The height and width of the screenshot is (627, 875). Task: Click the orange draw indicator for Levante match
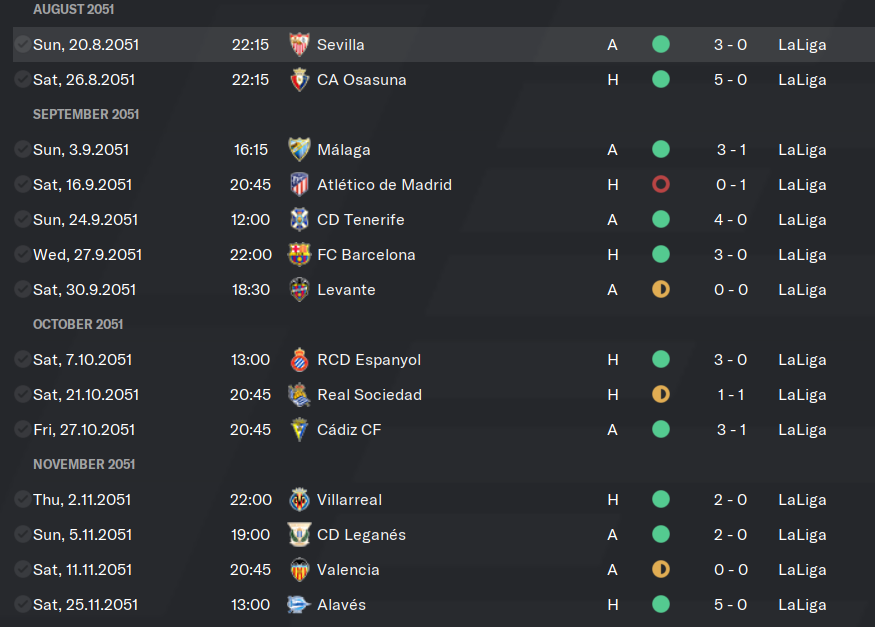661,290
